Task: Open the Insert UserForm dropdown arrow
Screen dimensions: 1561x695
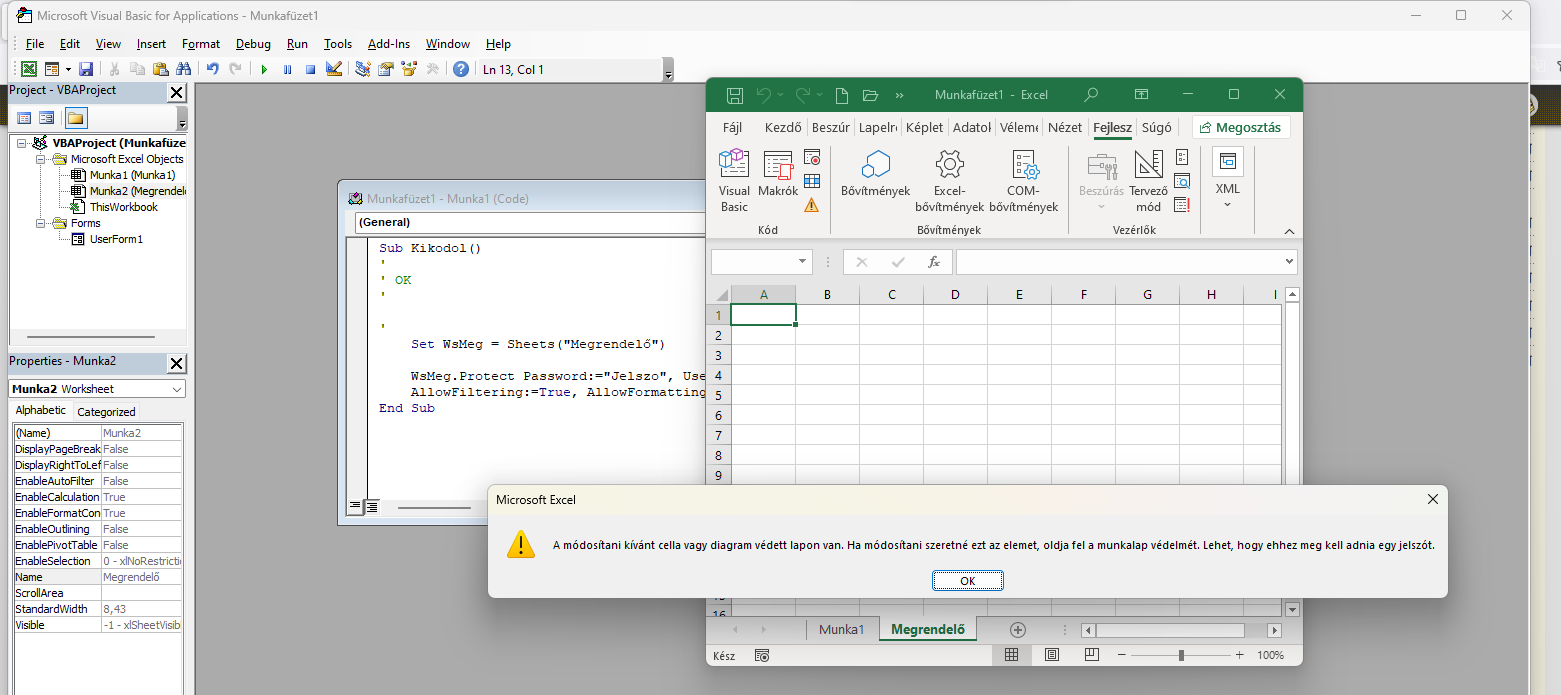Action: 68,69
